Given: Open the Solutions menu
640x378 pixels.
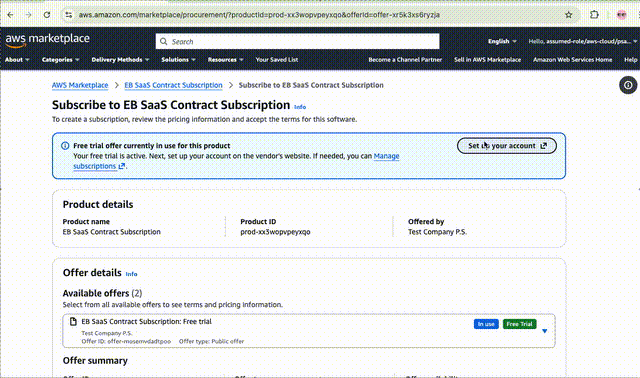Looking at the screenshot, I should pyautogui.click(x=178, y=60).
